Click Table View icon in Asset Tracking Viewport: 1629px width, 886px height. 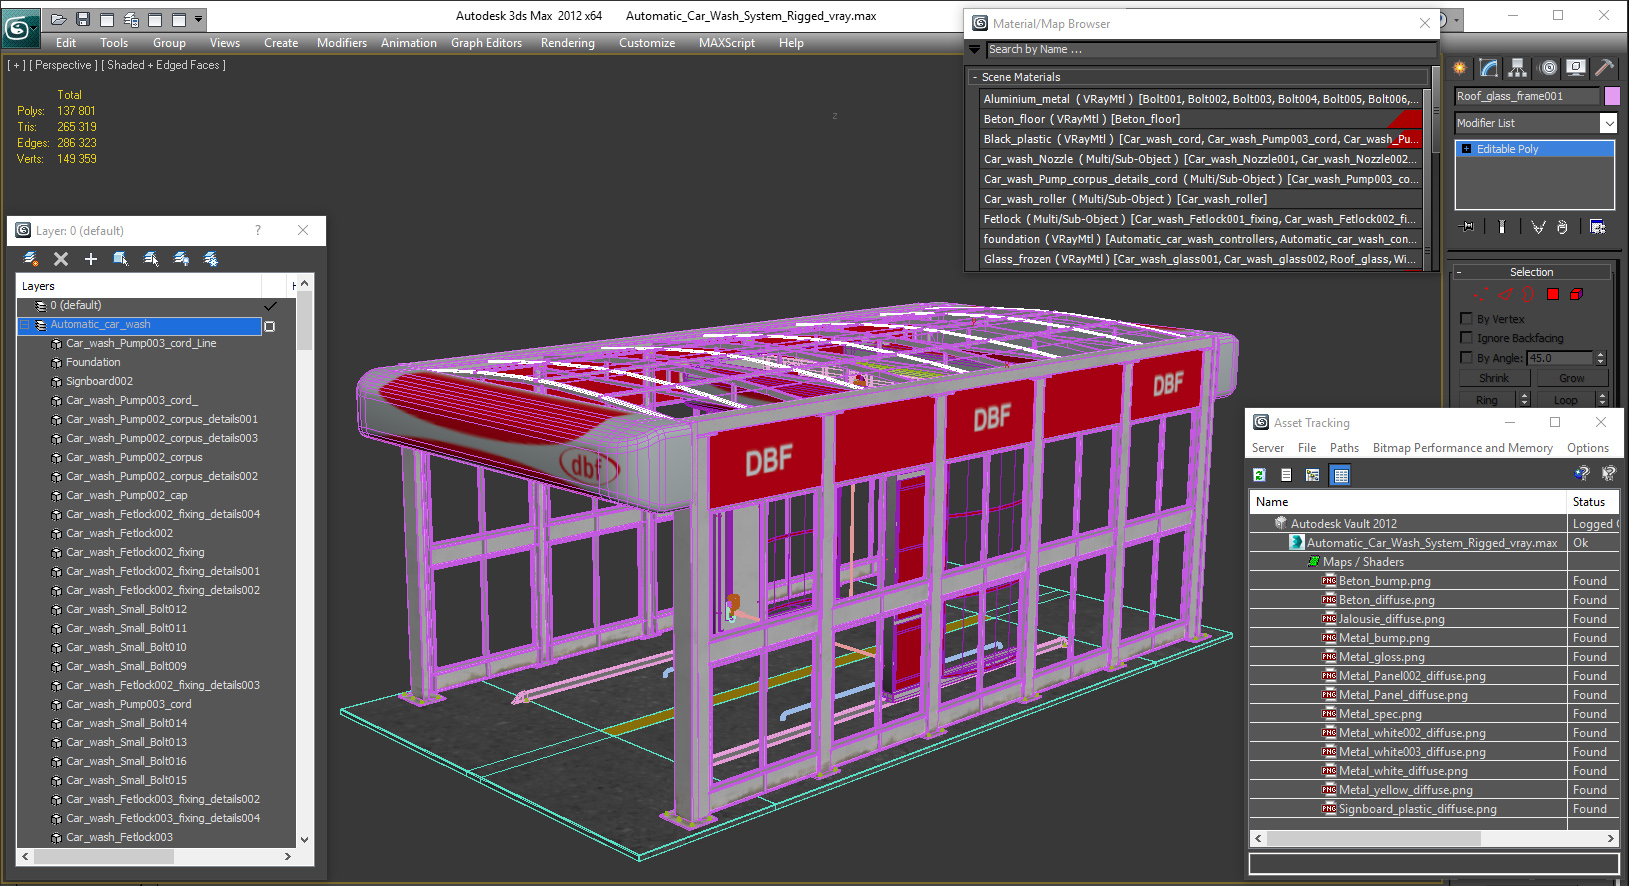tap(1341, 475)
